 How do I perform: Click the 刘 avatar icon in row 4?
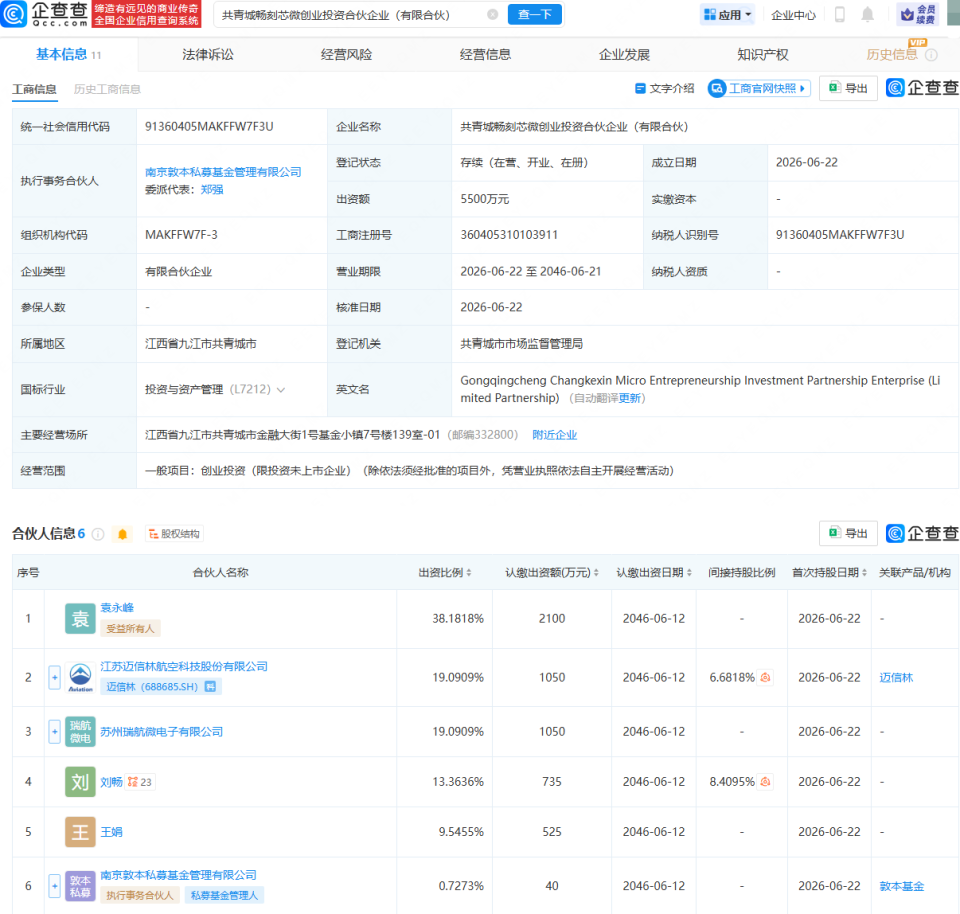(x=80, y=782)
